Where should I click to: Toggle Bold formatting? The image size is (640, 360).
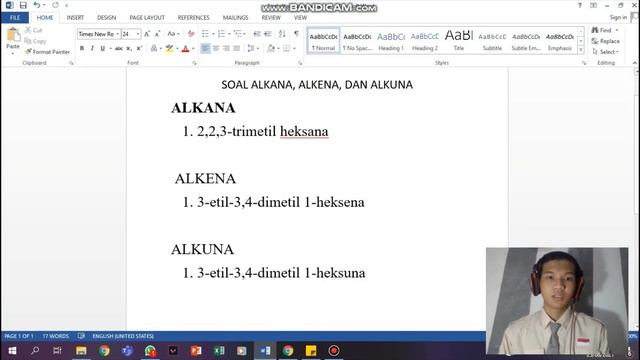coord(82,49)
